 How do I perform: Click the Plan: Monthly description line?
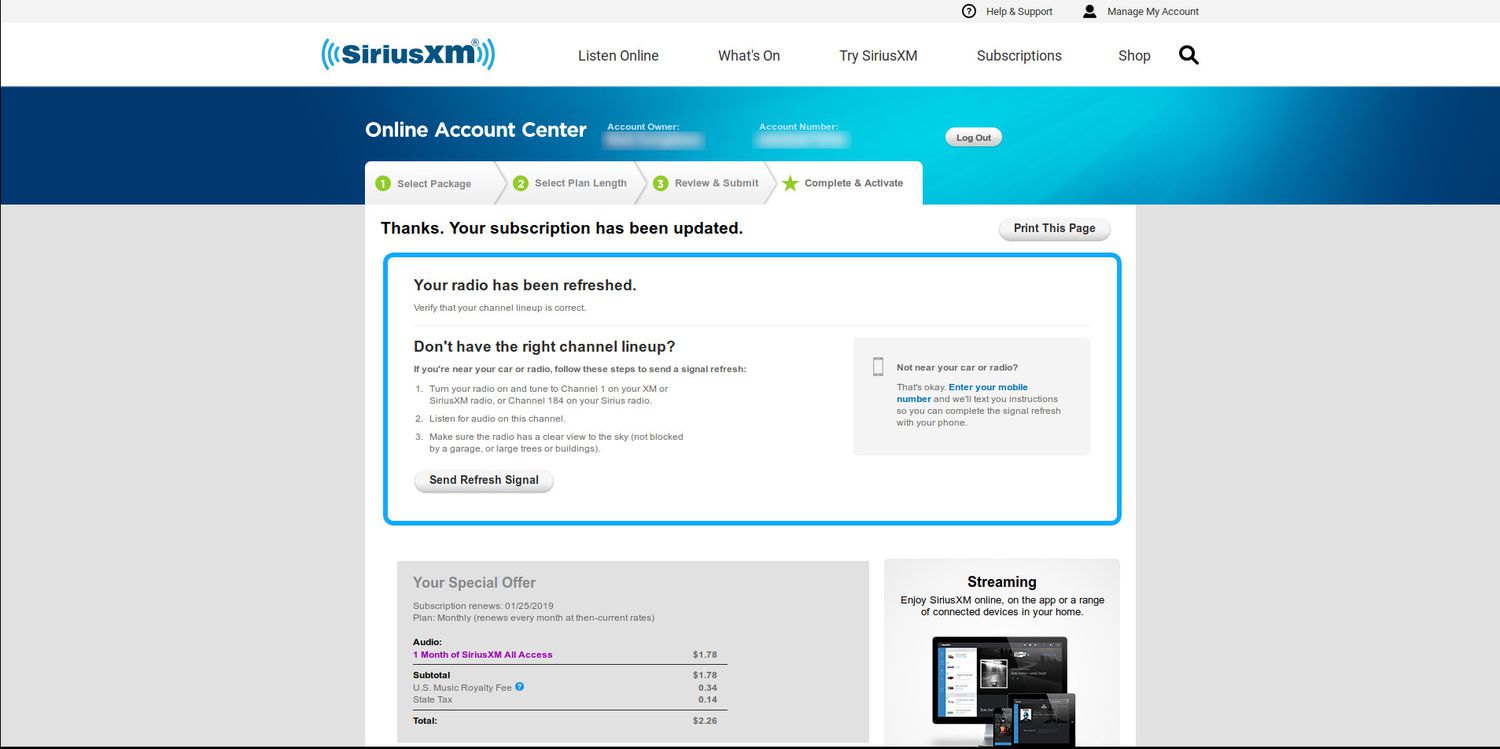pos(534,618)
